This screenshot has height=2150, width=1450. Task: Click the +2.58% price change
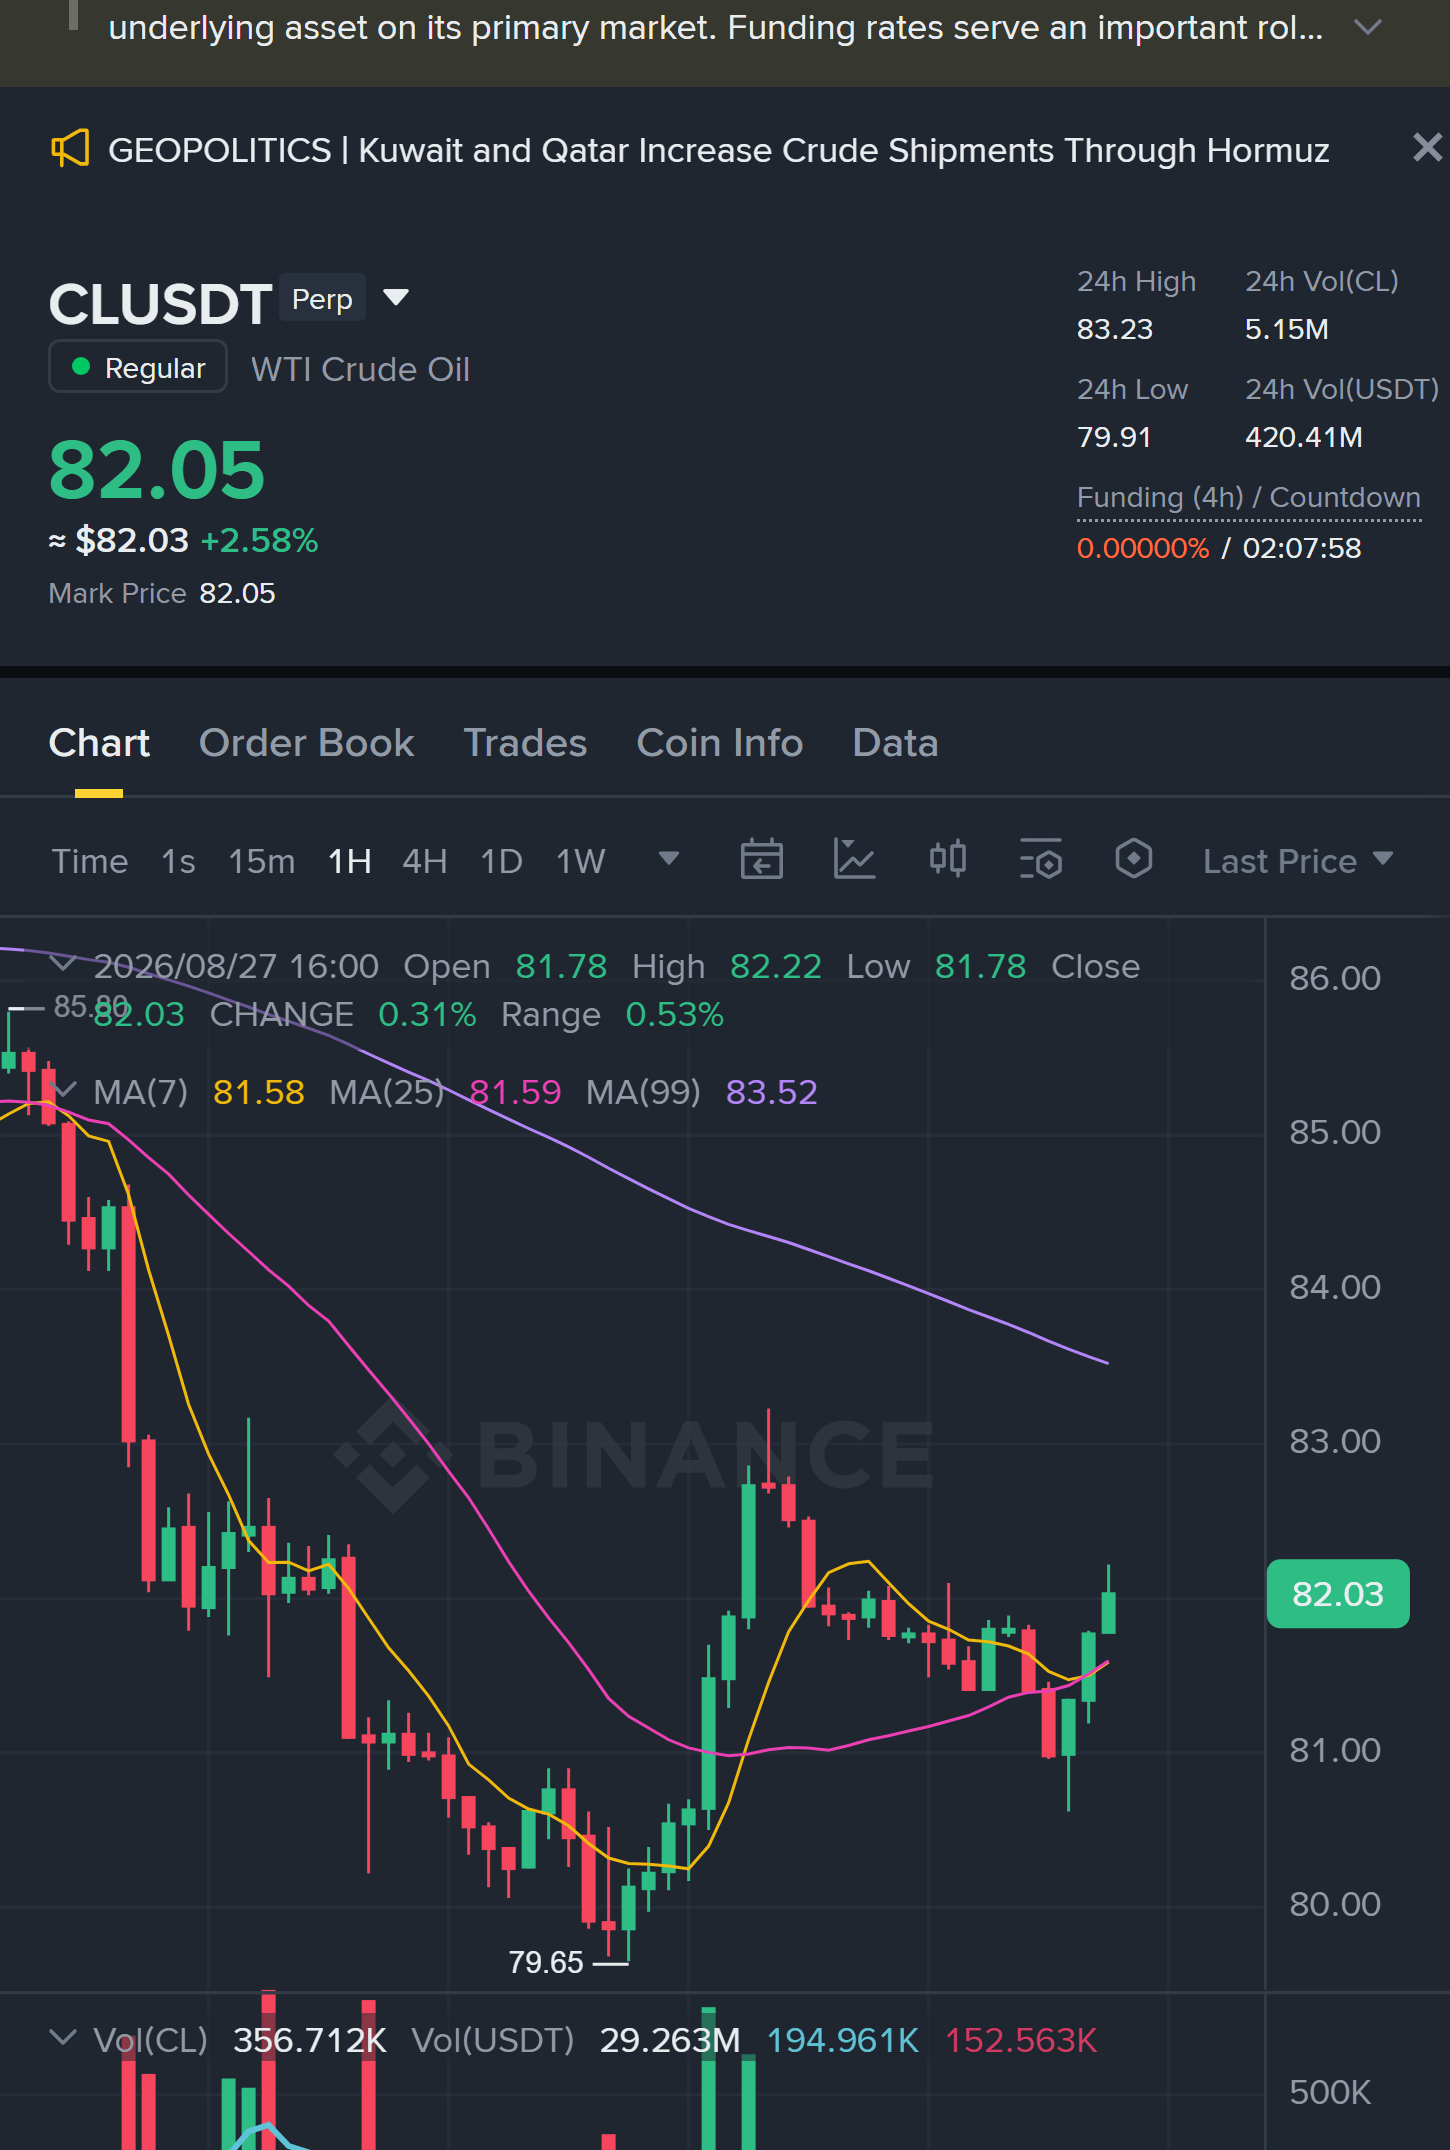point(260,540)
